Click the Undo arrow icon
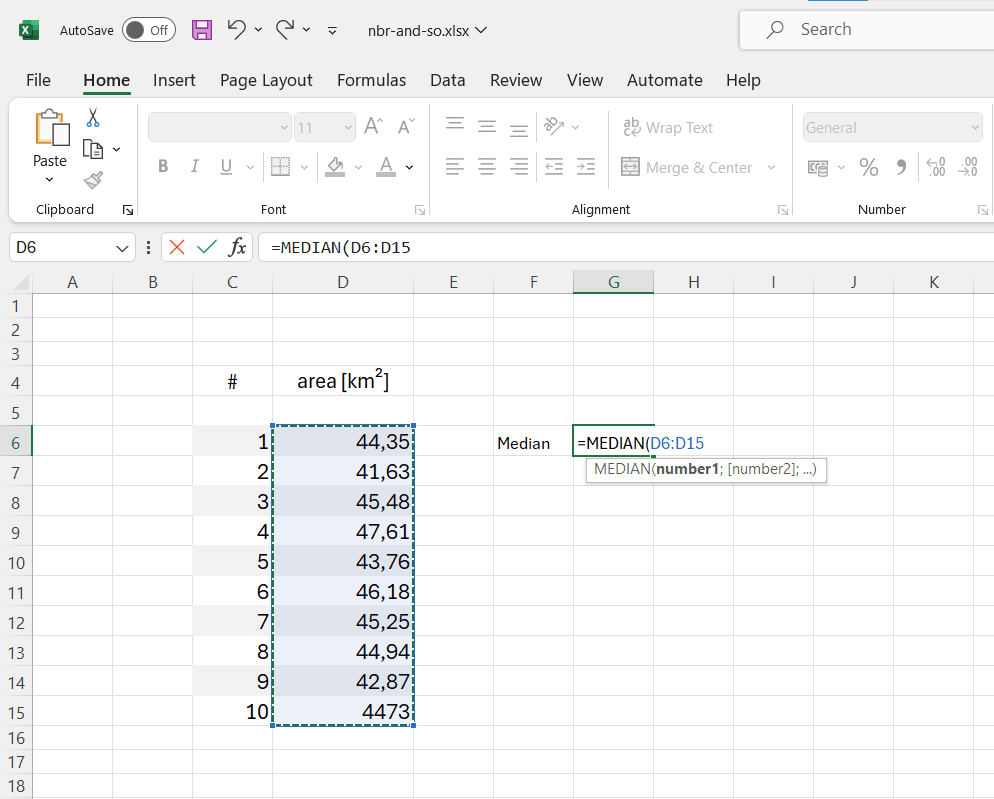 coord(236,30)
